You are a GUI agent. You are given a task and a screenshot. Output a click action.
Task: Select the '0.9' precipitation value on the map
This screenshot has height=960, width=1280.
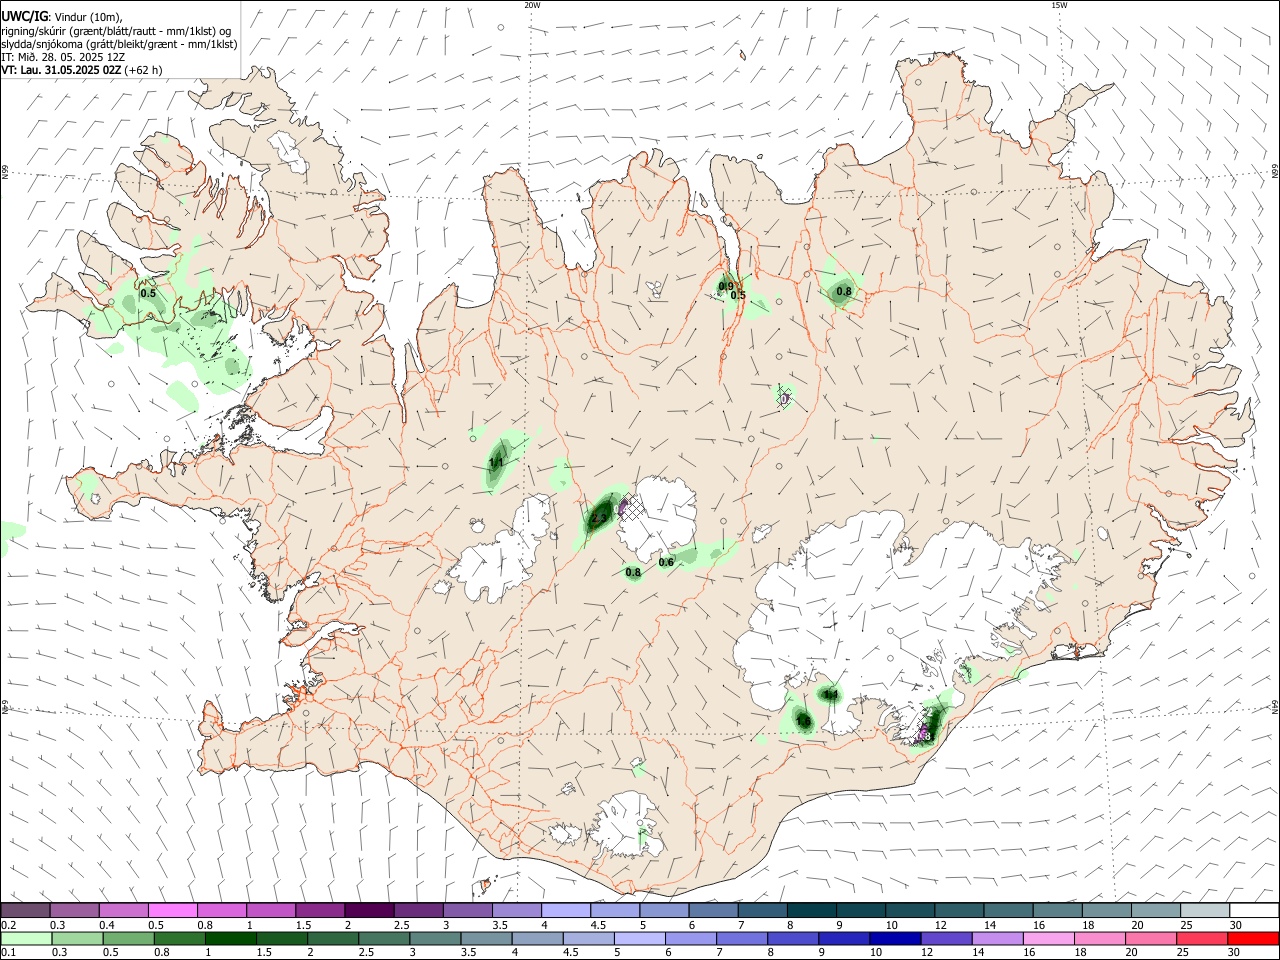pos(726,286)
